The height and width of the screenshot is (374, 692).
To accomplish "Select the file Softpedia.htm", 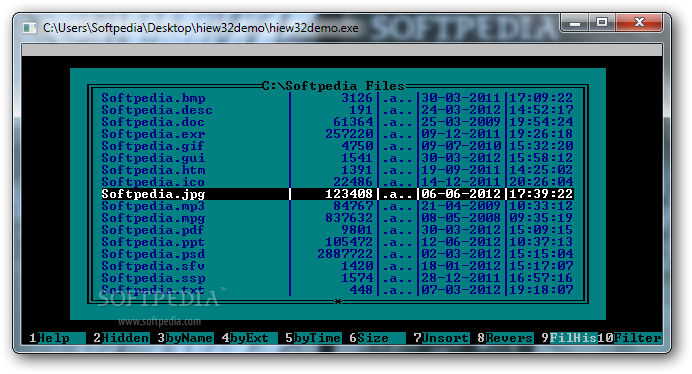I will point(153,170).
